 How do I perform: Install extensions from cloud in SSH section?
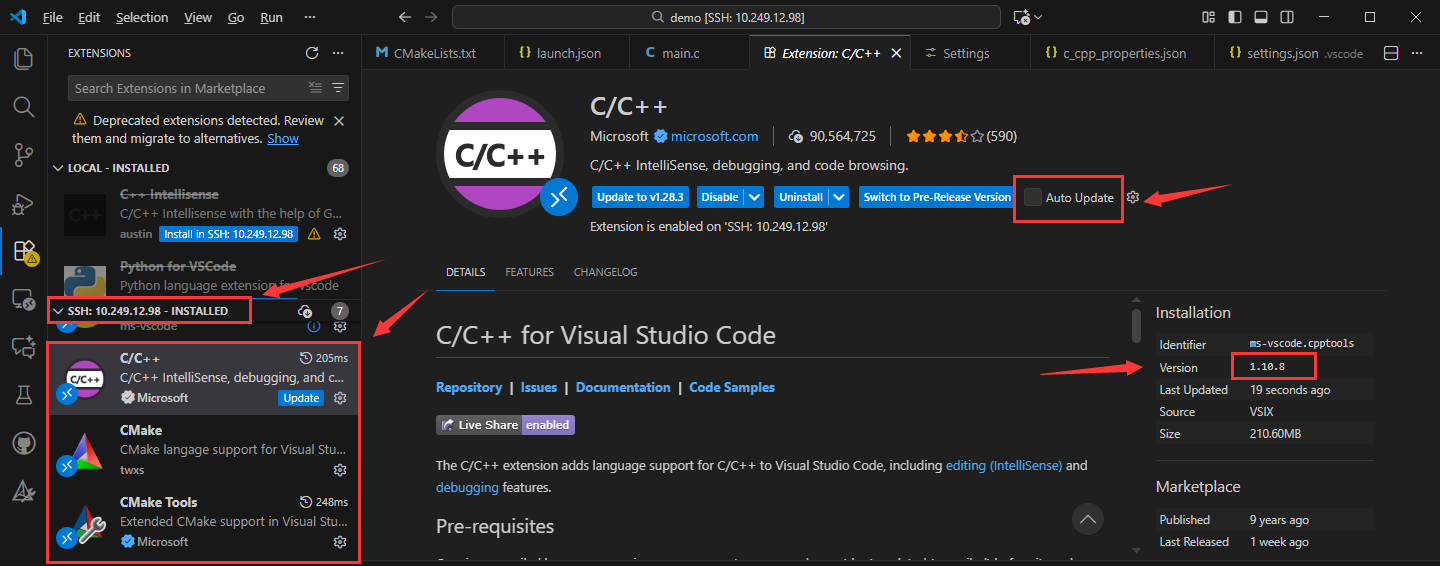point(306,312)
